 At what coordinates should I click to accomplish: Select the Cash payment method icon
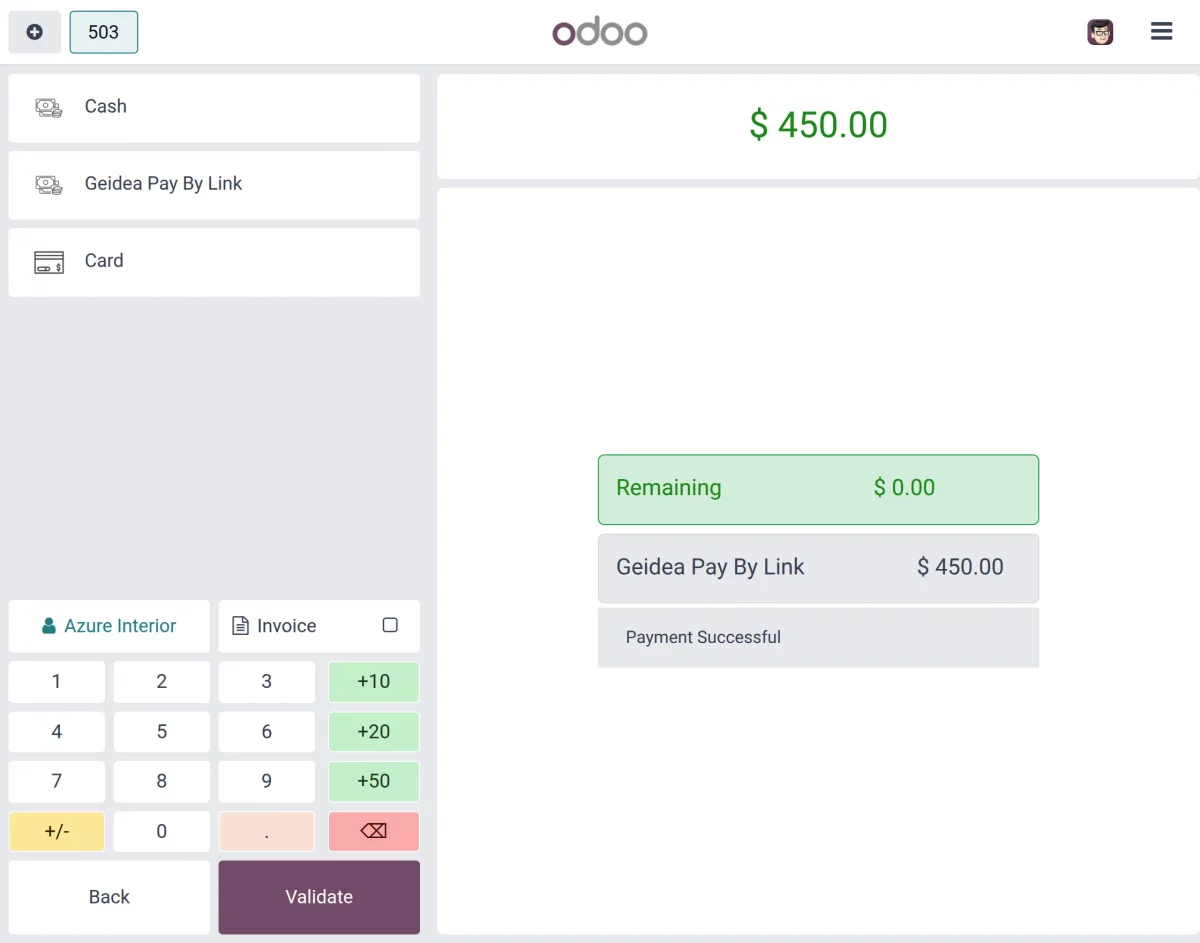point(48,106)
